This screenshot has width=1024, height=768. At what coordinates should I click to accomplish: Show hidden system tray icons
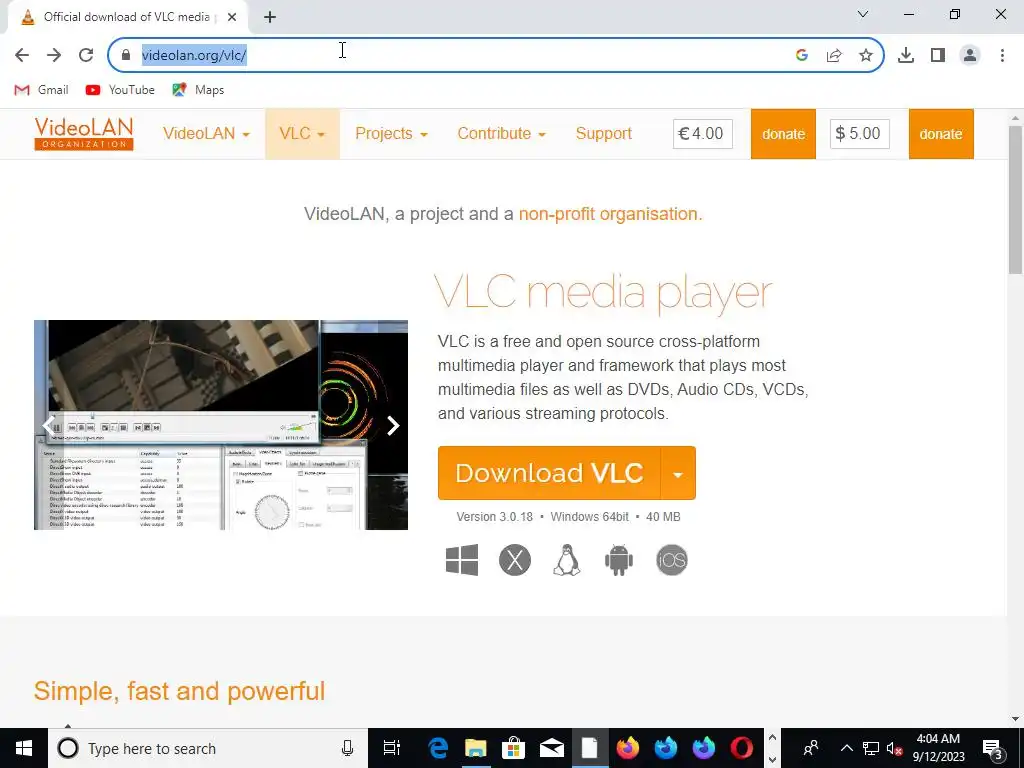tap(846, 748)
